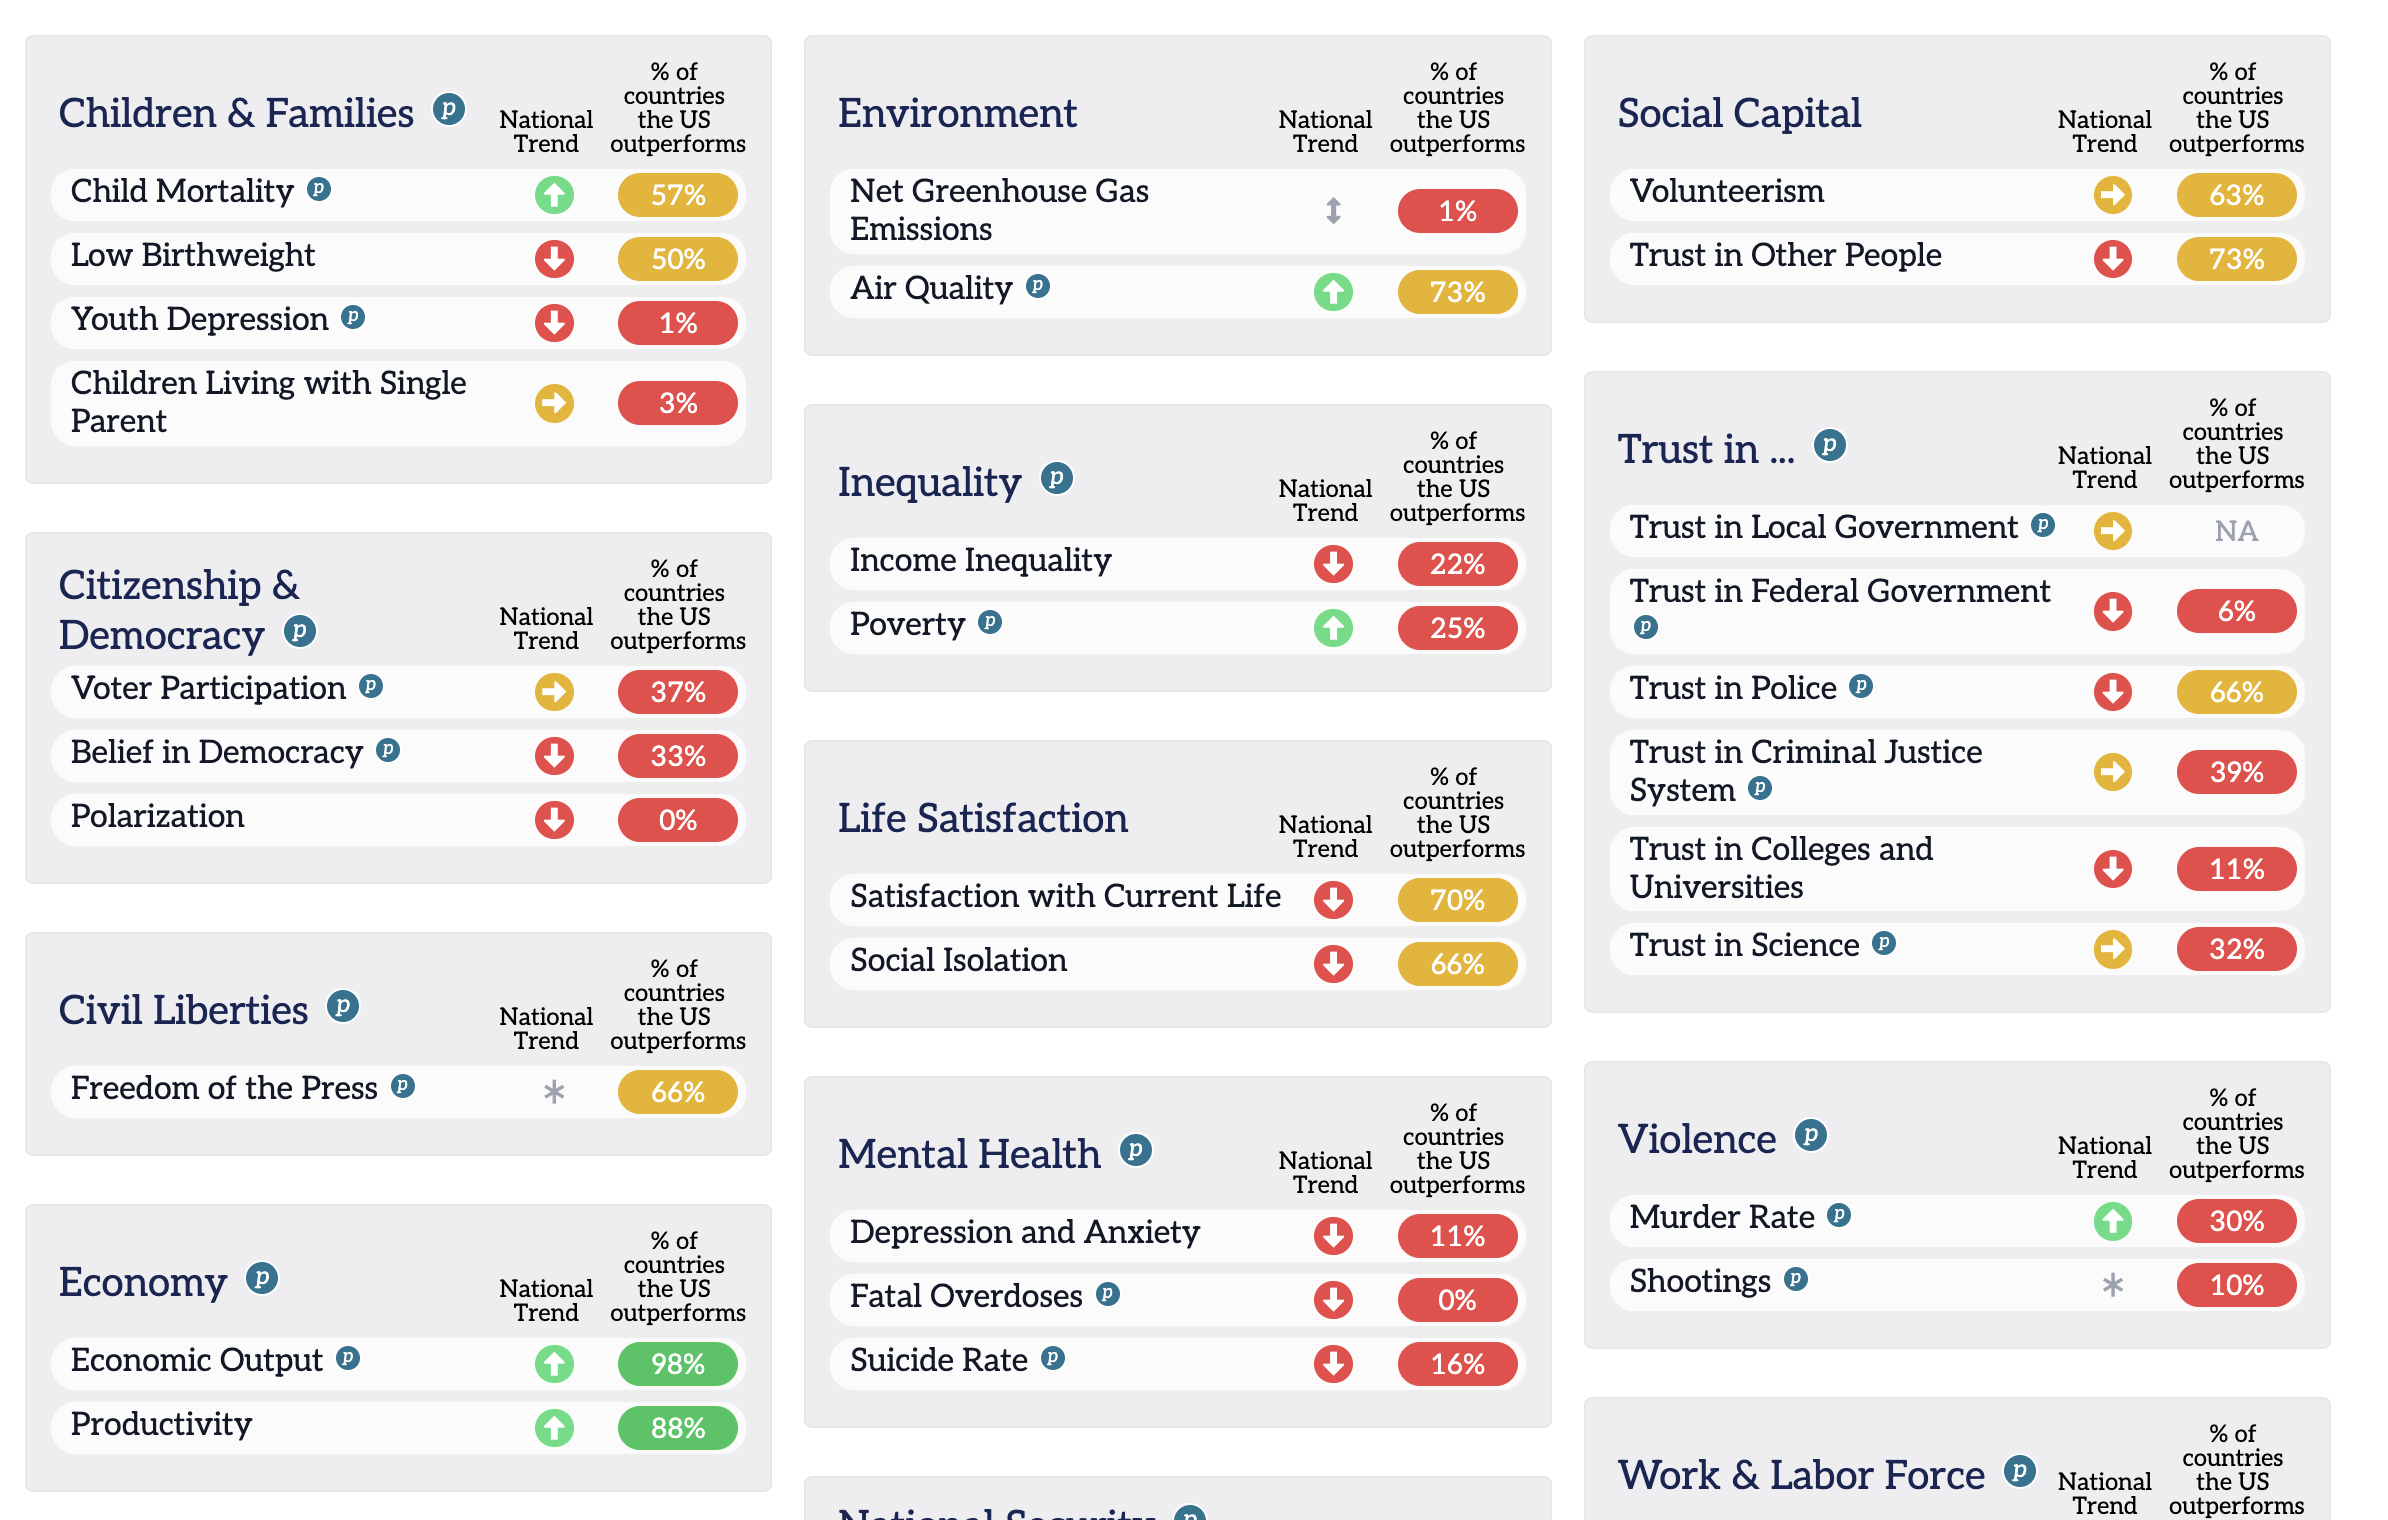Open the info icon beside Murder Rate
Screen dimensions: 2388x1520
pyautogui.click(x=1839, y=1215)
